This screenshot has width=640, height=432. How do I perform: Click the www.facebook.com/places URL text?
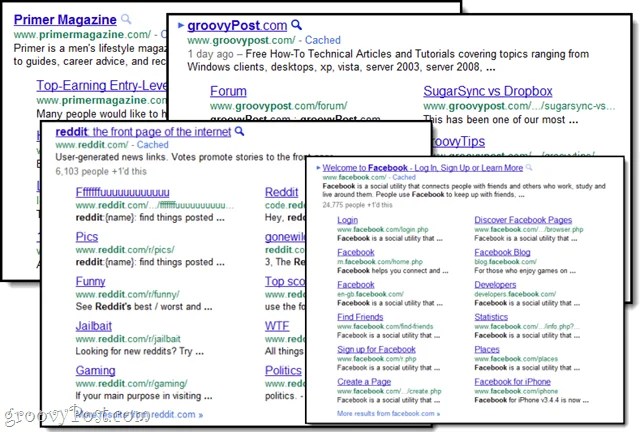click(x=516, y=359)
